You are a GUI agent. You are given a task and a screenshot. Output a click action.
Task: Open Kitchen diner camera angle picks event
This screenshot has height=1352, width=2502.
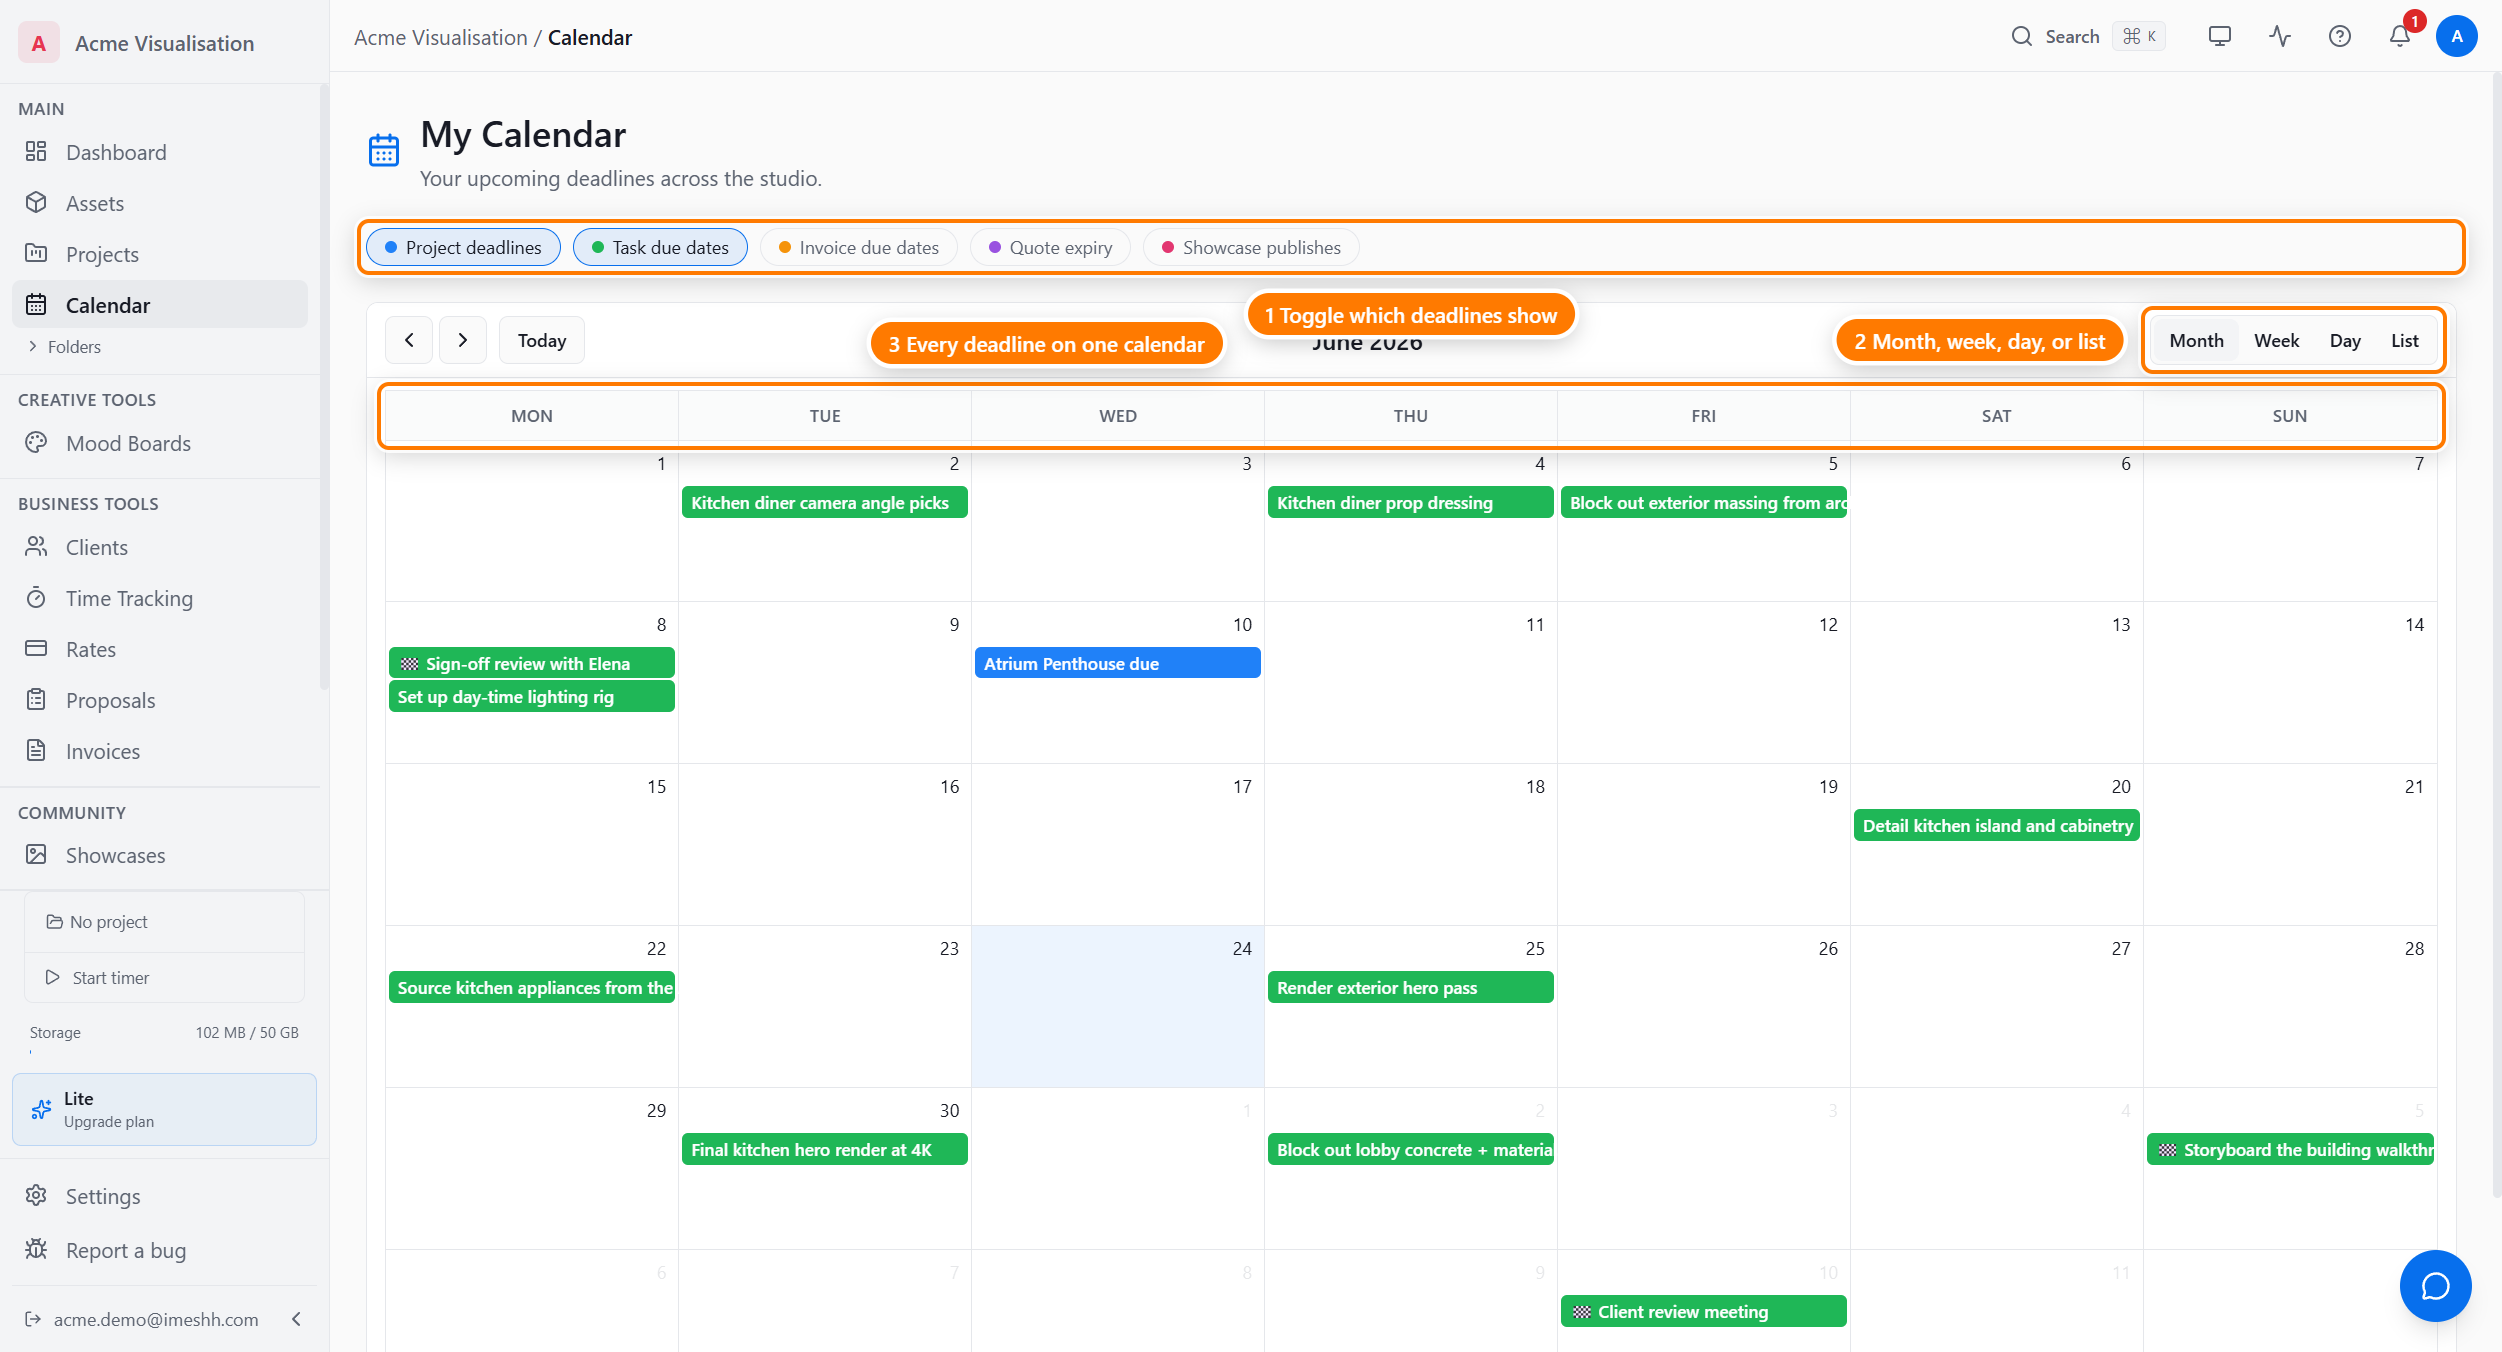pyautogui.click(x=824, y=502)
